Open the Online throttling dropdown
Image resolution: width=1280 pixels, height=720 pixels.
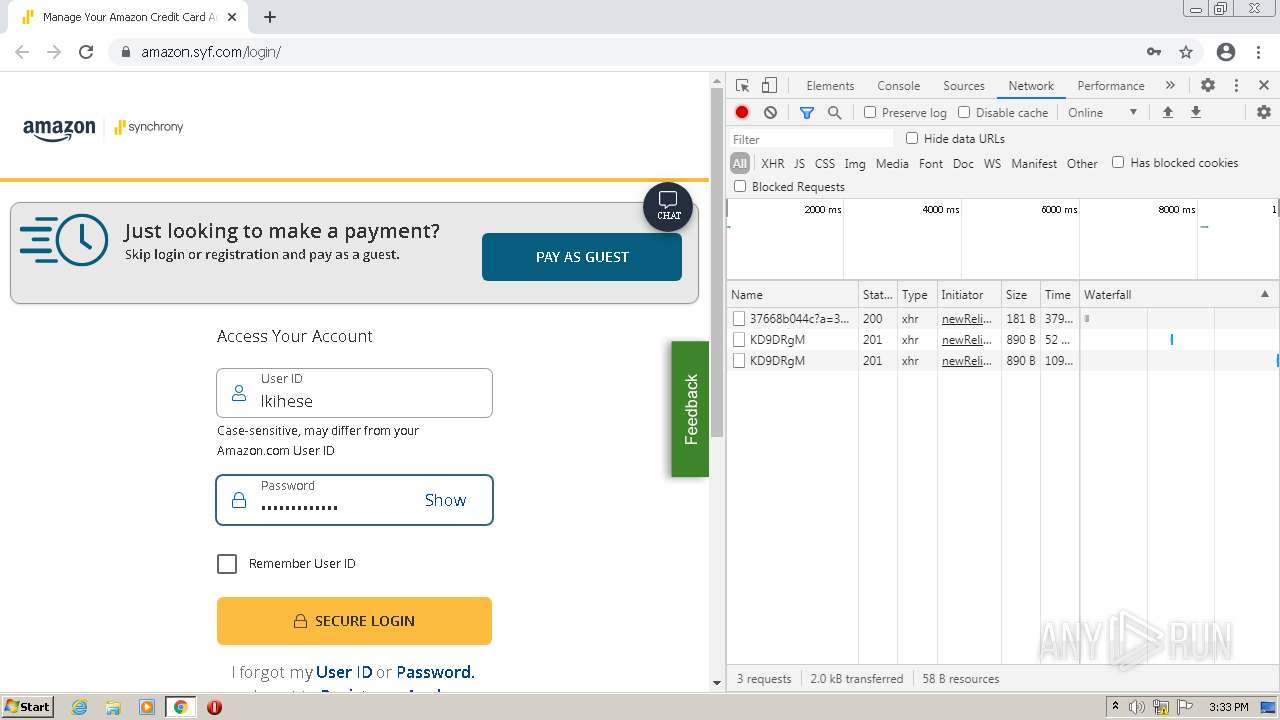tap(1103, 113)
